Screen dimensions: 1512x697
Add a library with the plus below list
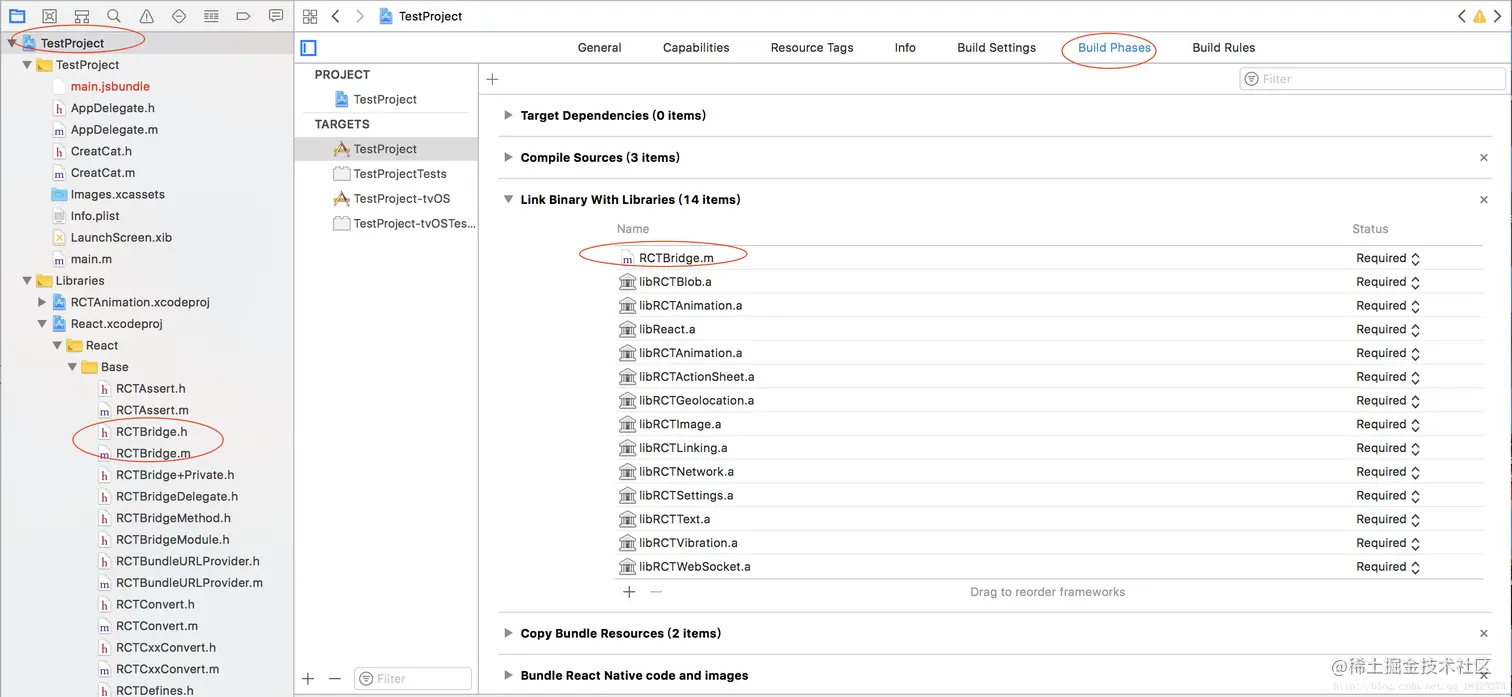[629, 592]
